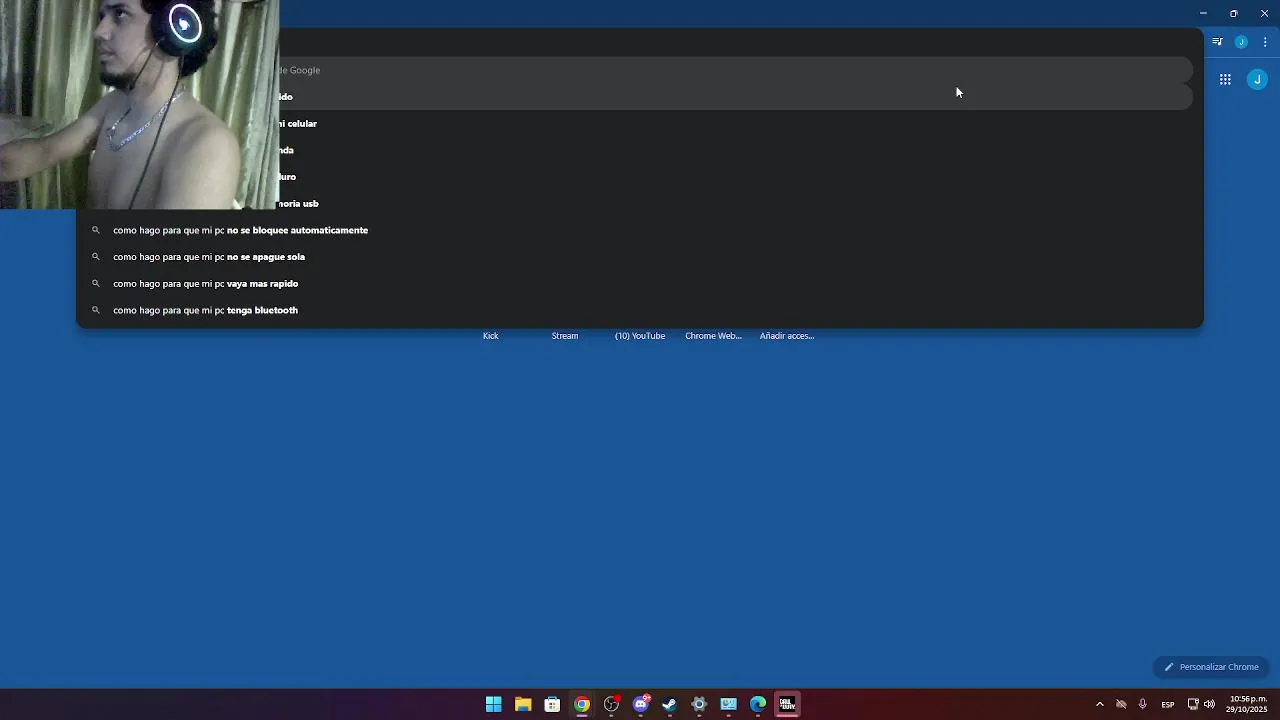Click the Google Chrome taskbar icon
Viewport: 1280px width, 720px height.
pyautogui.click(x=582, y=704)
